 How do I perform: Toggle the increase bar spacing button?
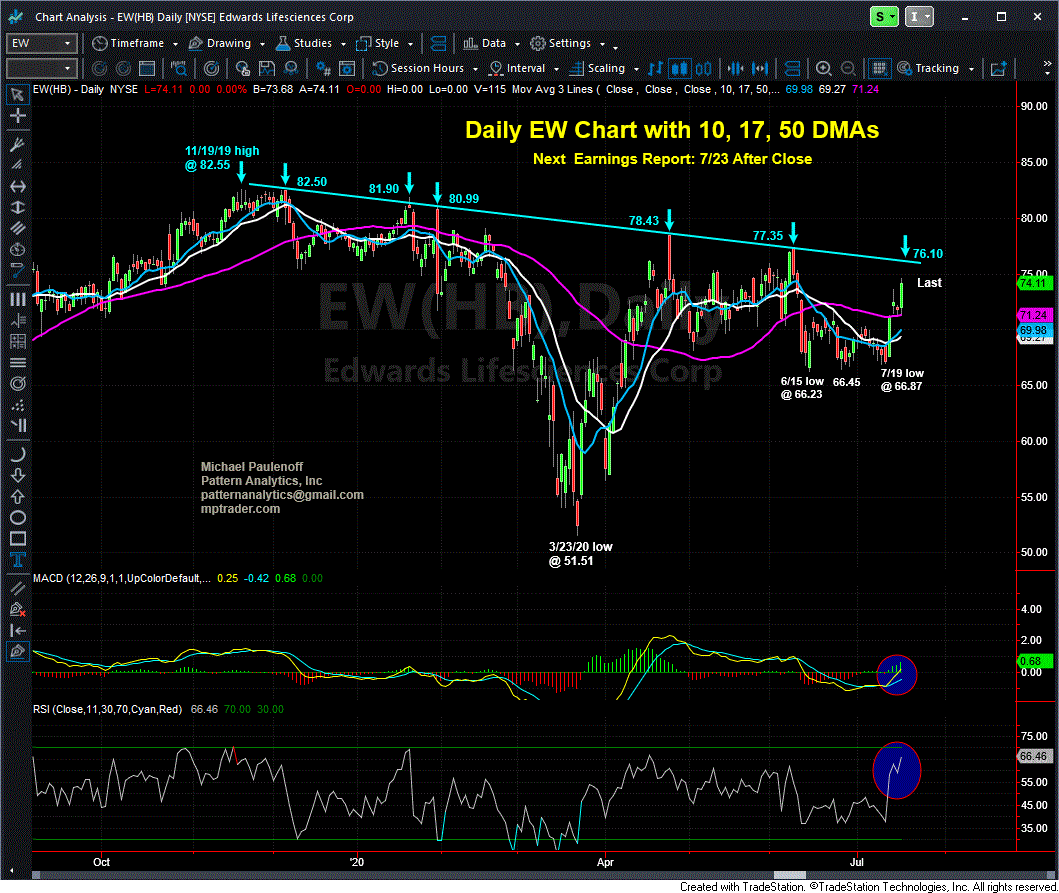tap(760, 68)
